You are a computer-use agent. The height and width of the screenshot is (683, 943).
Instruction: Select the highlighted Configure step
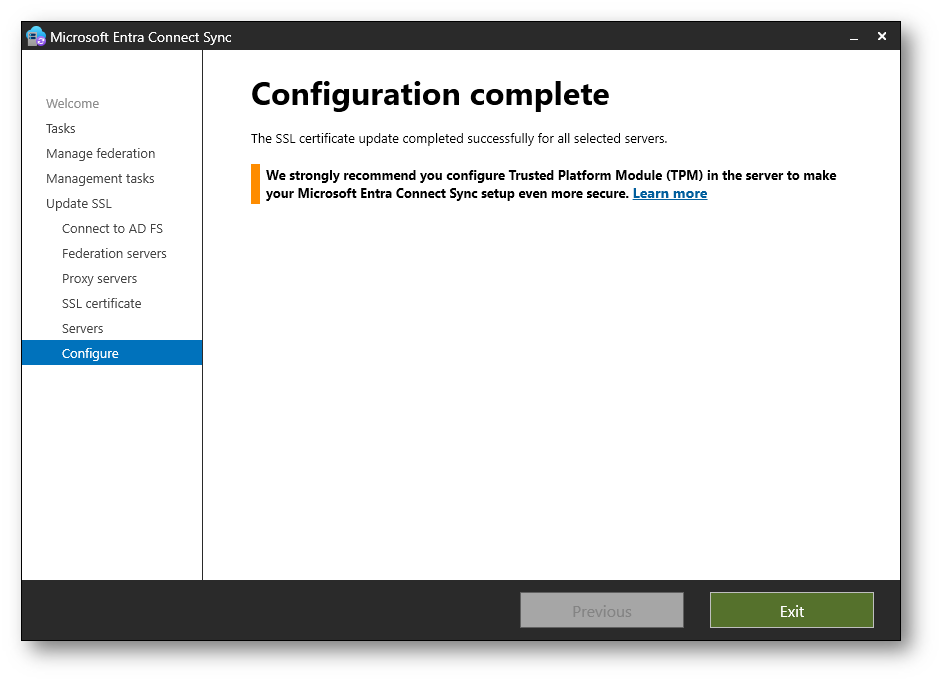click(x=112, y=353)
